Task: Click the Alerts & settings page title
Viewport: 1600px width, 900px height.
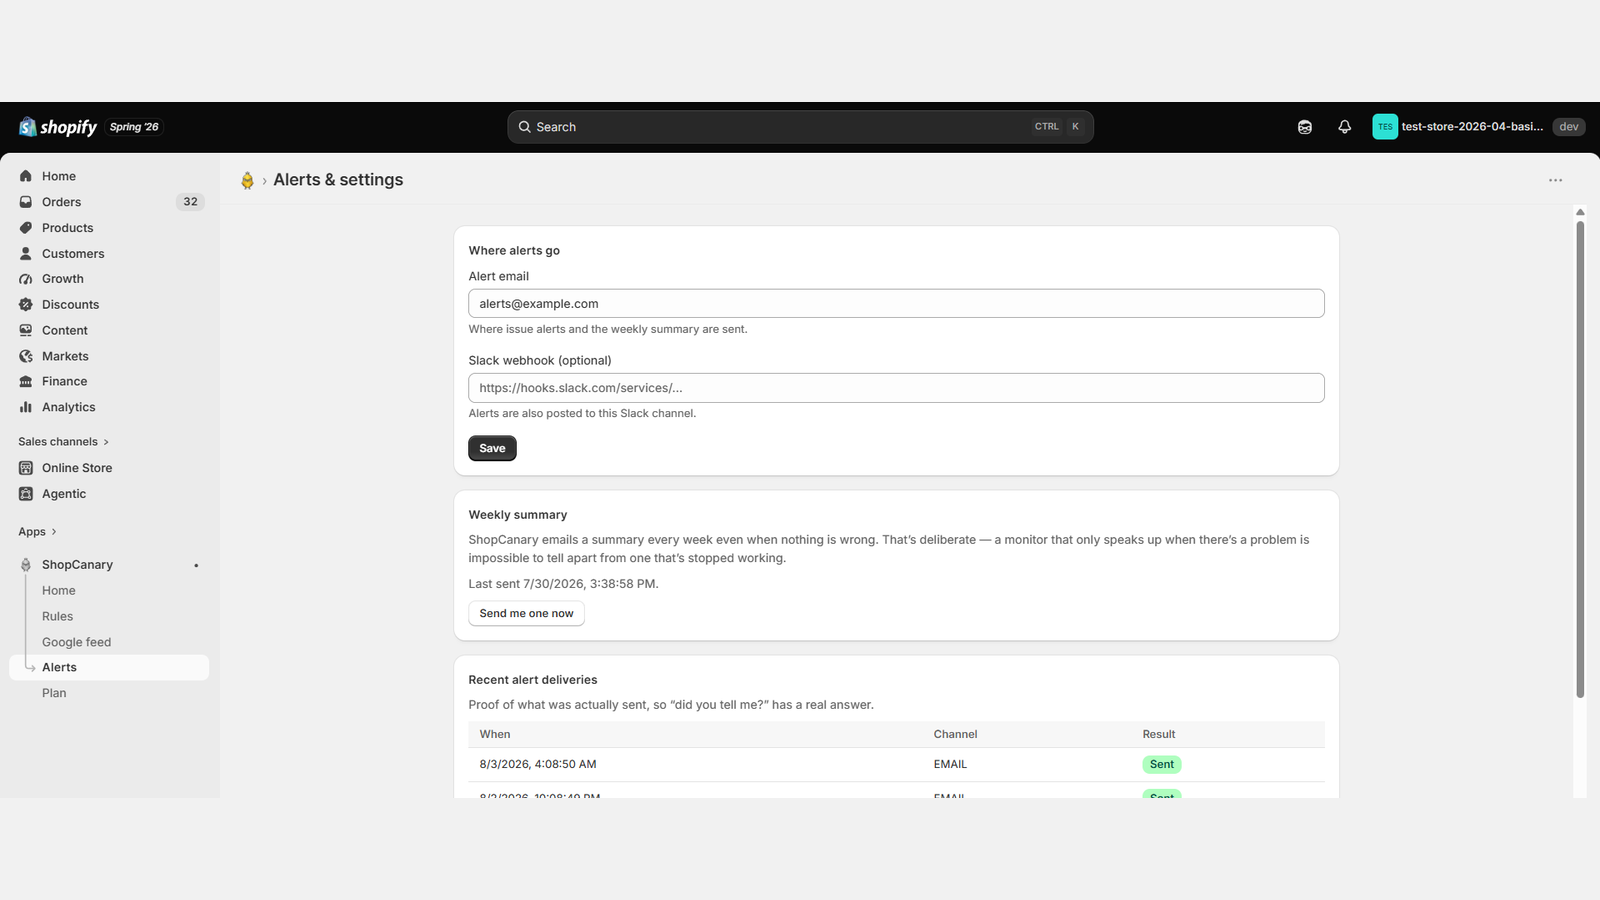Action: click(x=338, y=180)
